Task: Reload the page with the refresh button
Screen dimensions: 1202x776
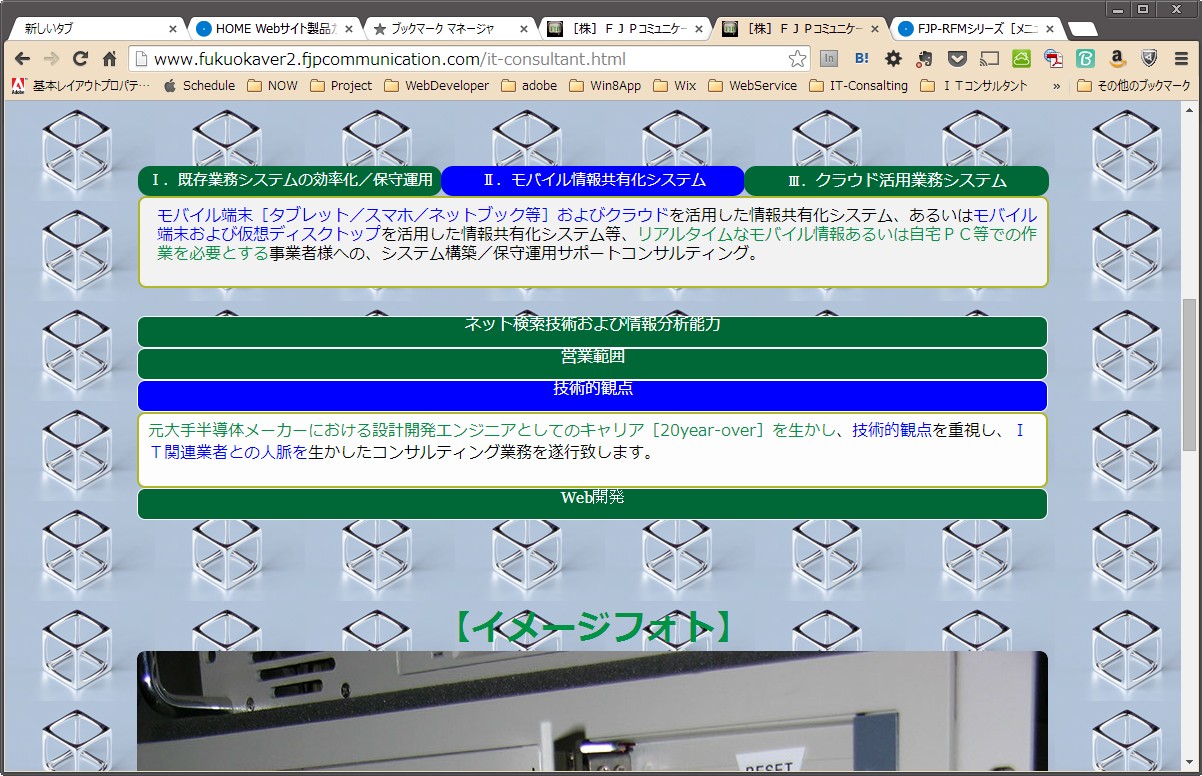Action: tap(81, 59)
